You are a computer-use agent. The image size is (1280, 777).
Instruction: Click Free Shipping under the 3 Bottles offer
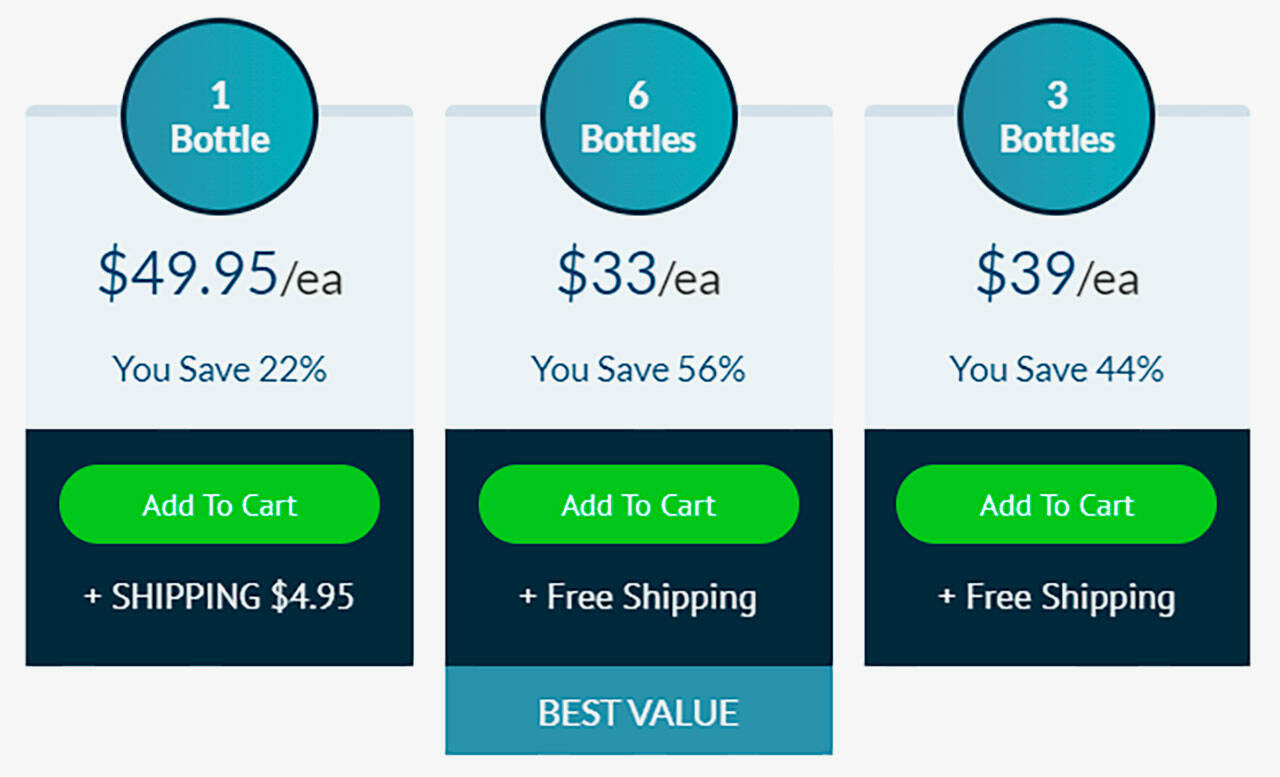[x=1057, y=598]
